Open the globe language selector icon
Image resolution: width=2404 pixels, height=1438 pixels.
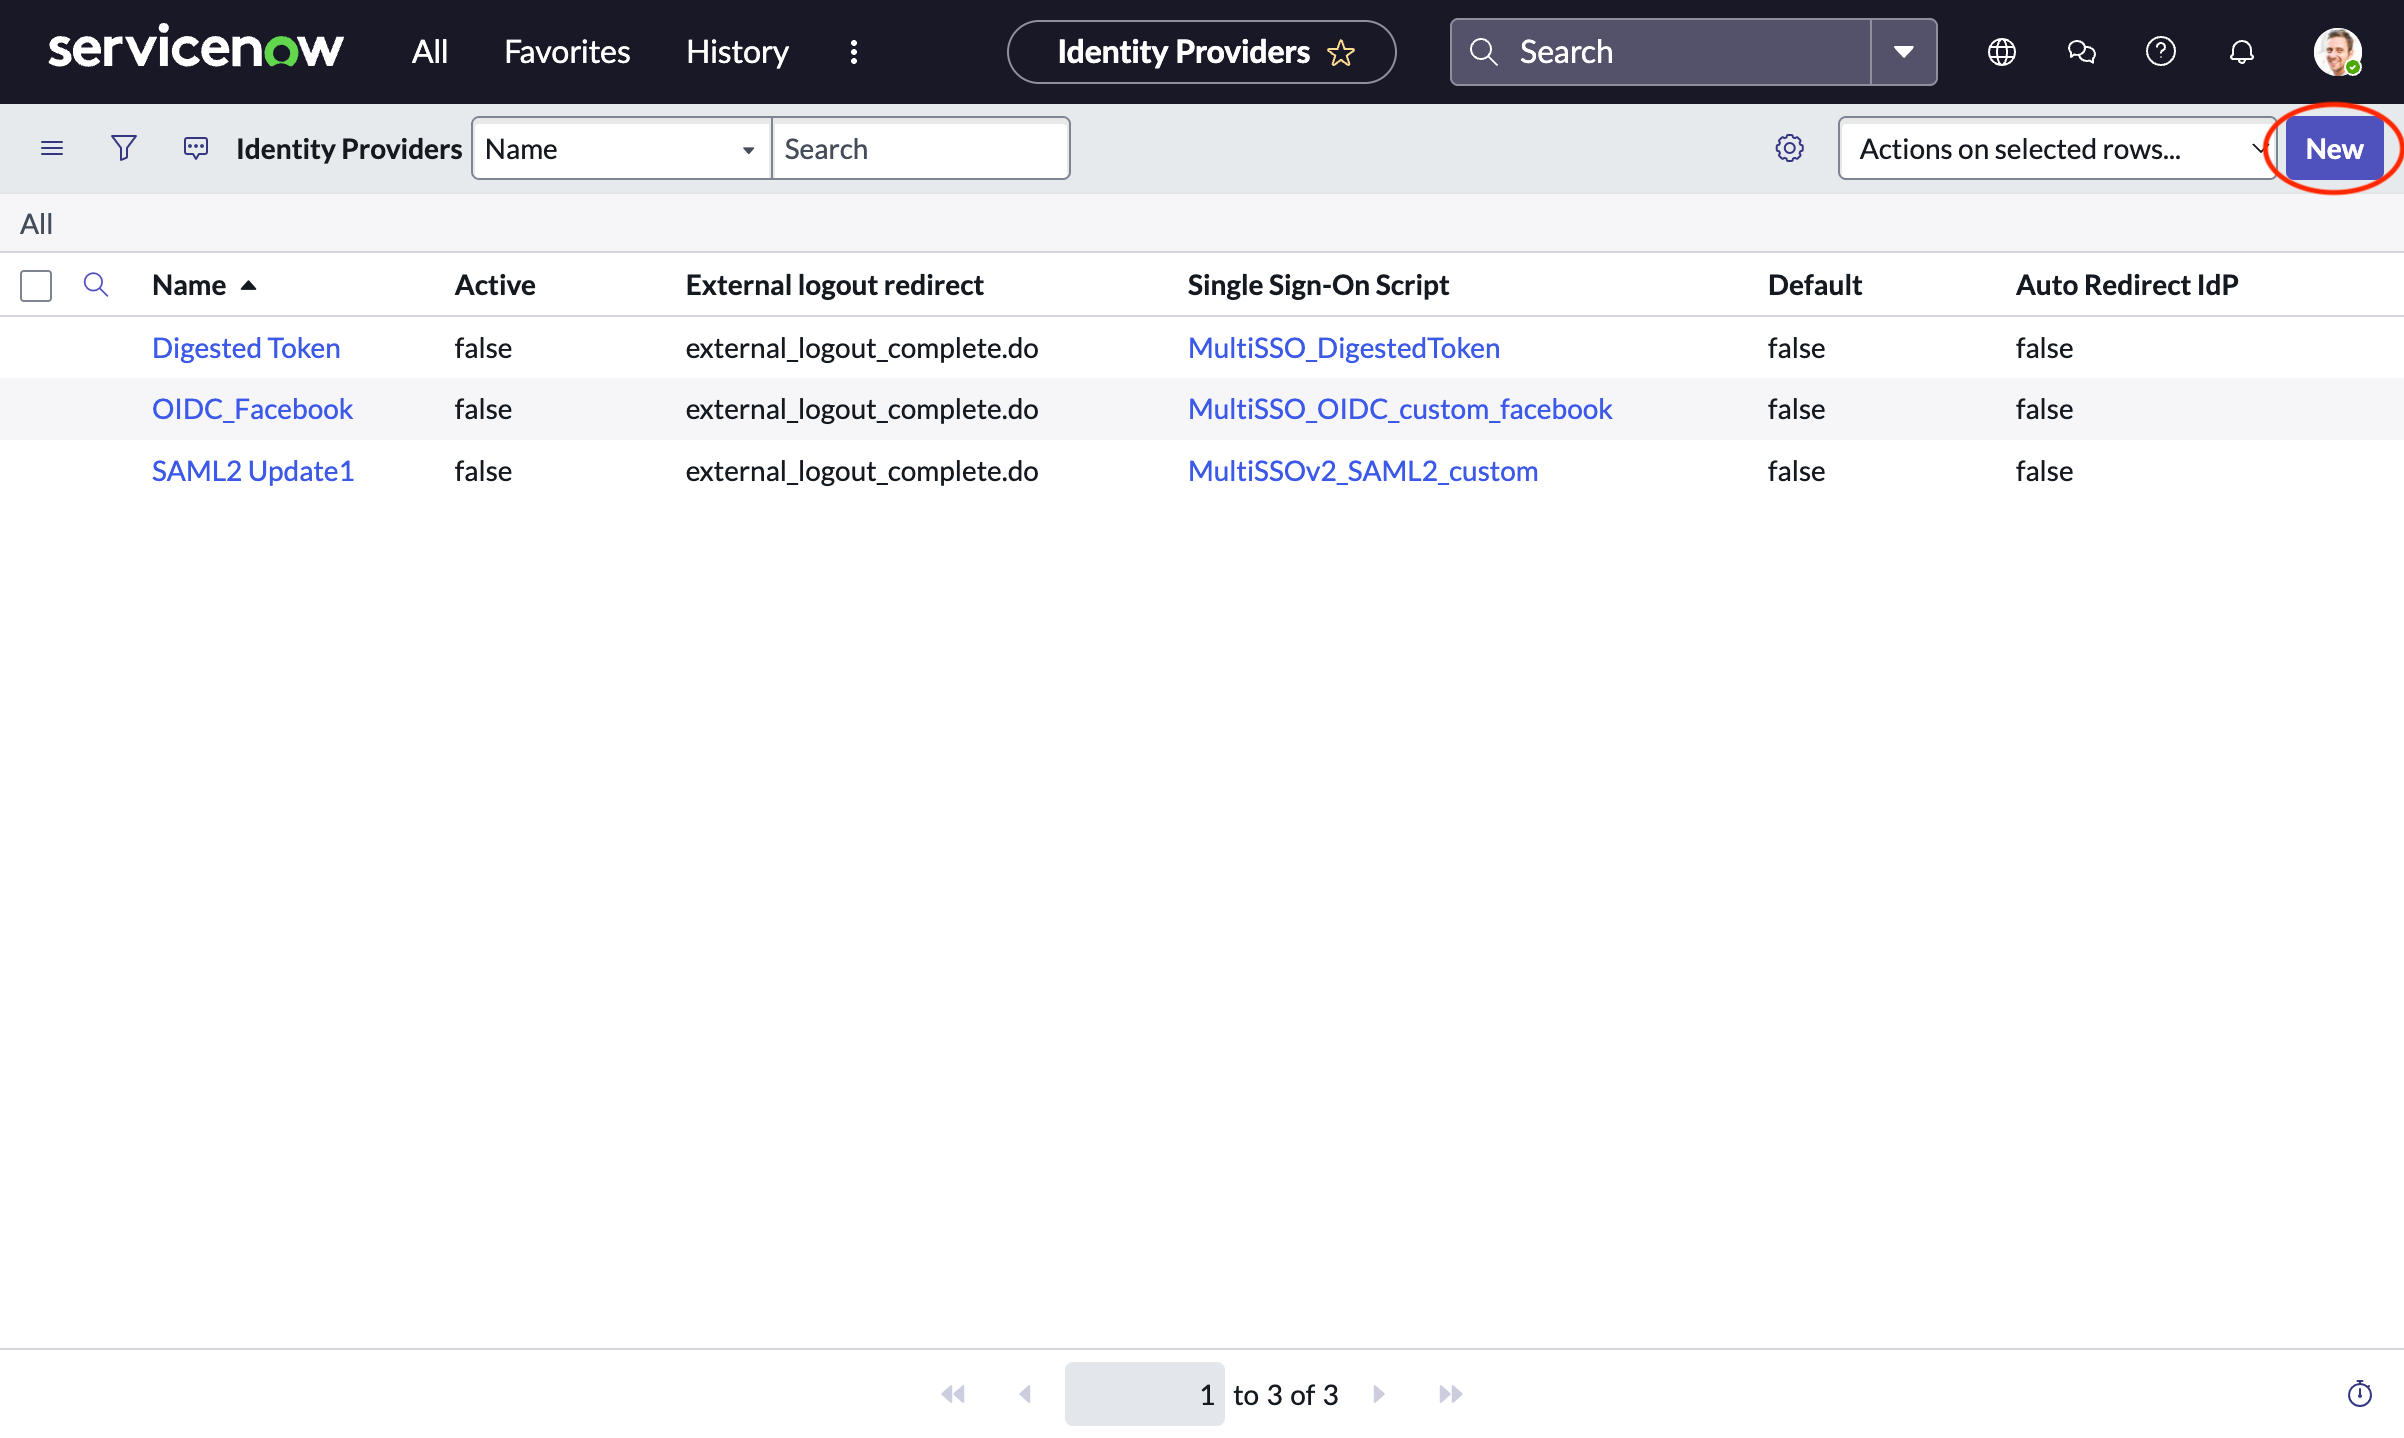click(x=2001, y=51)
